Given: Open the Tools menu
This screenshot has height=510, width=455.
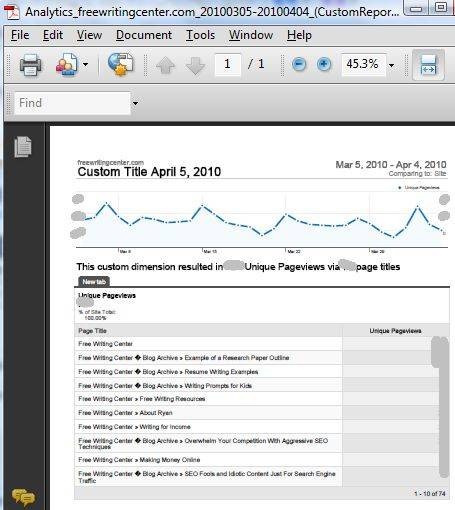Looking at the screenshot, I should 200,35.
